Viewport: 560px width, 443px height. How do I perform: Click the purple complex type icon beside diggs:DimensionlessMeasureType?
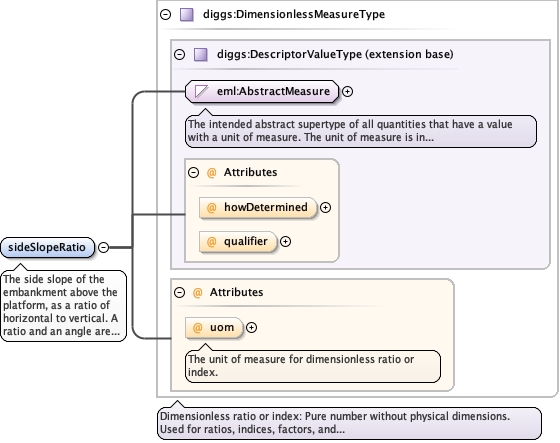[186, 15]
